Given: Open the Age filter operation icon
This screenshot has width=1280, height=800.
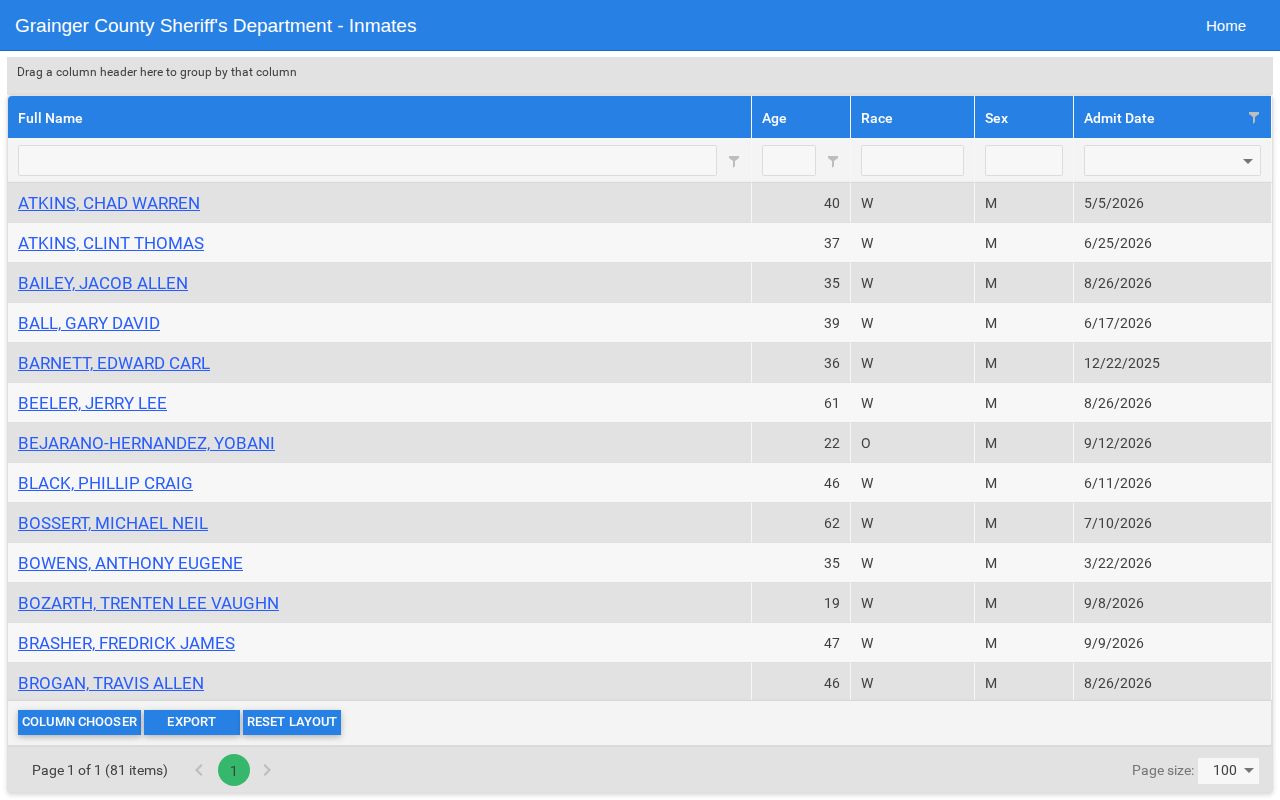Looking at the screenshot, I should [x=833, y=161].
